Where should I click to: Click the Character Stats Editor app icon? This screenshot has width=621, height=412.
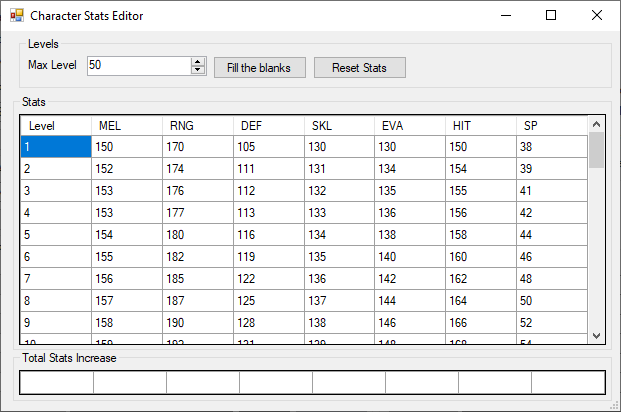coord(17,15)
